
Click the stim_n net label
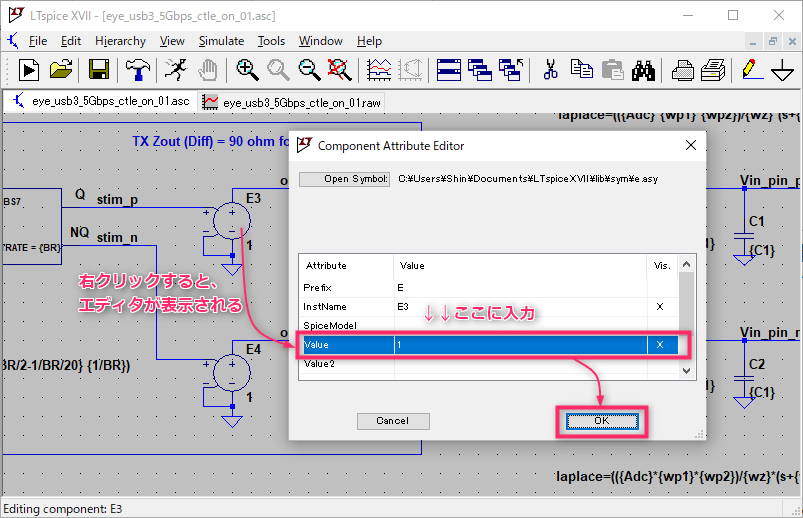[117, 237]
